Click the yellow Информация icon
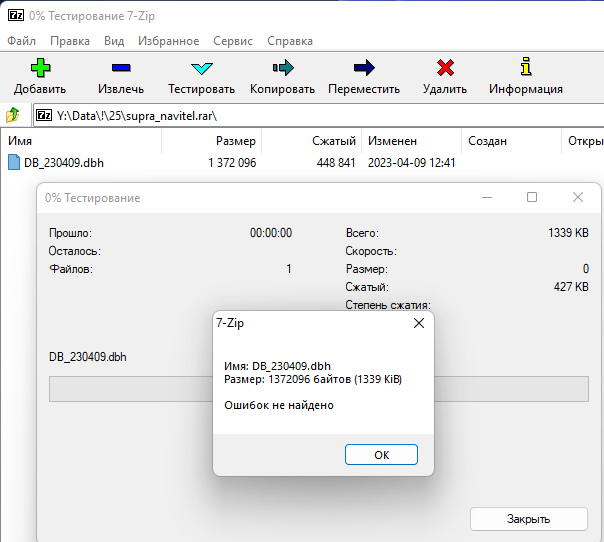Screen dimensions: 604x542 (x=525, y=69)
